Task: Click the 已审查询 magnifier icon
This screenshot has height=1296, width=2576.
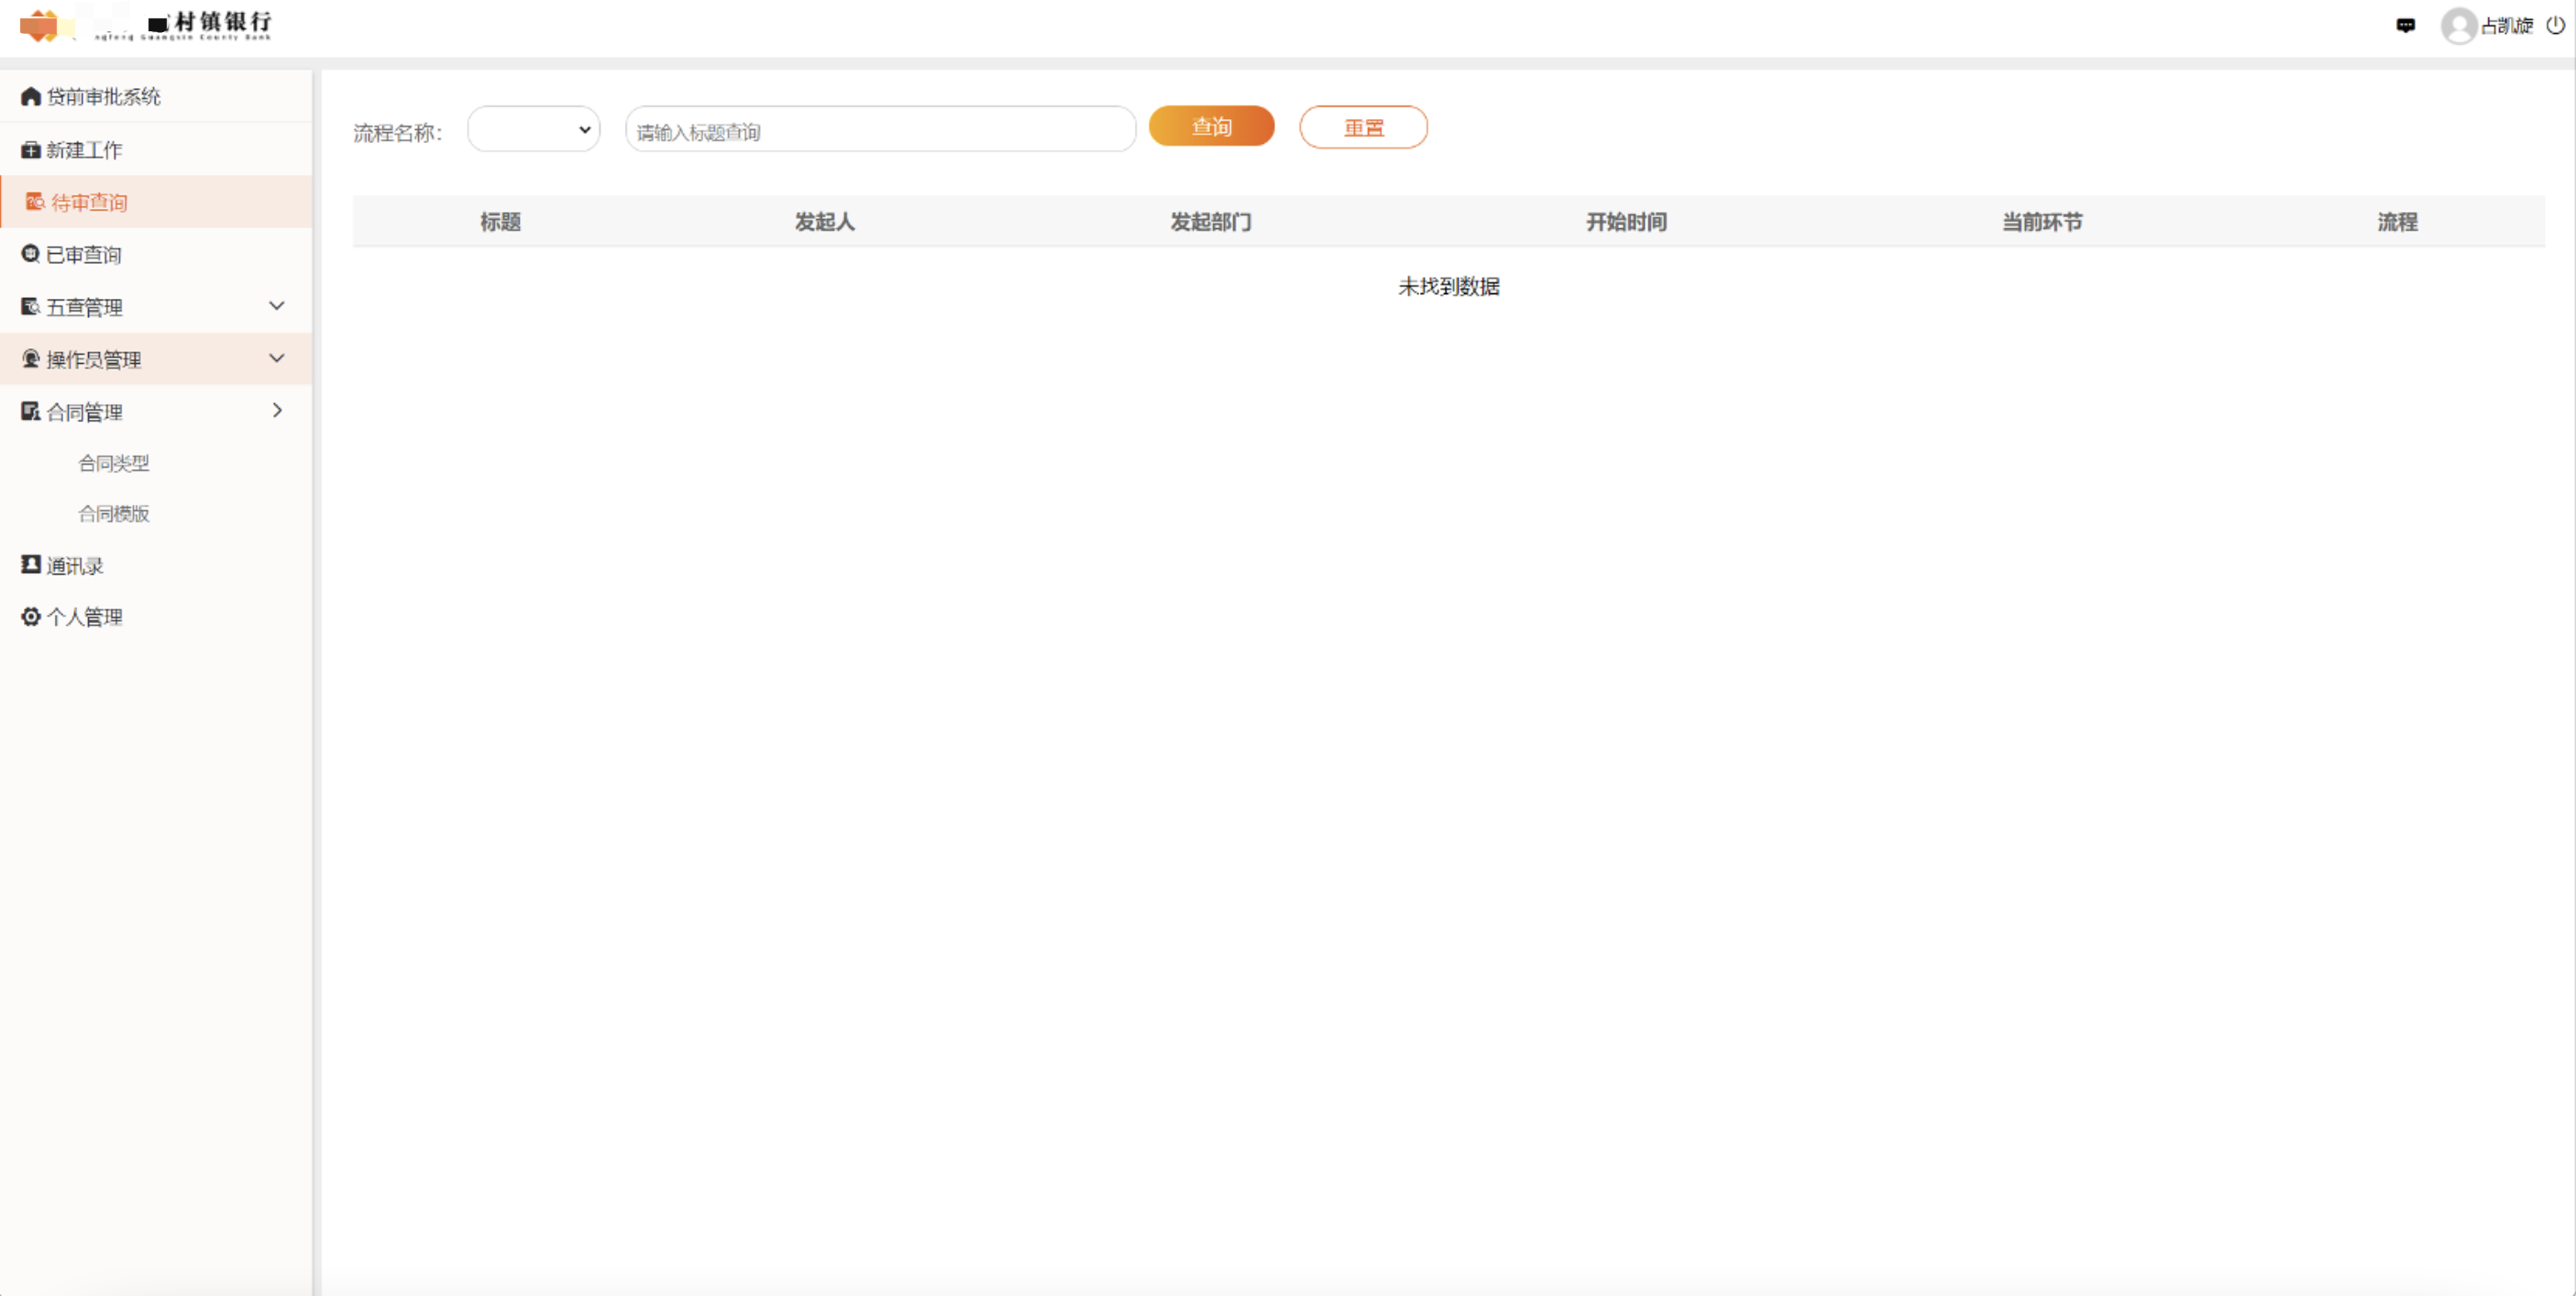Action: coord(31,254)
